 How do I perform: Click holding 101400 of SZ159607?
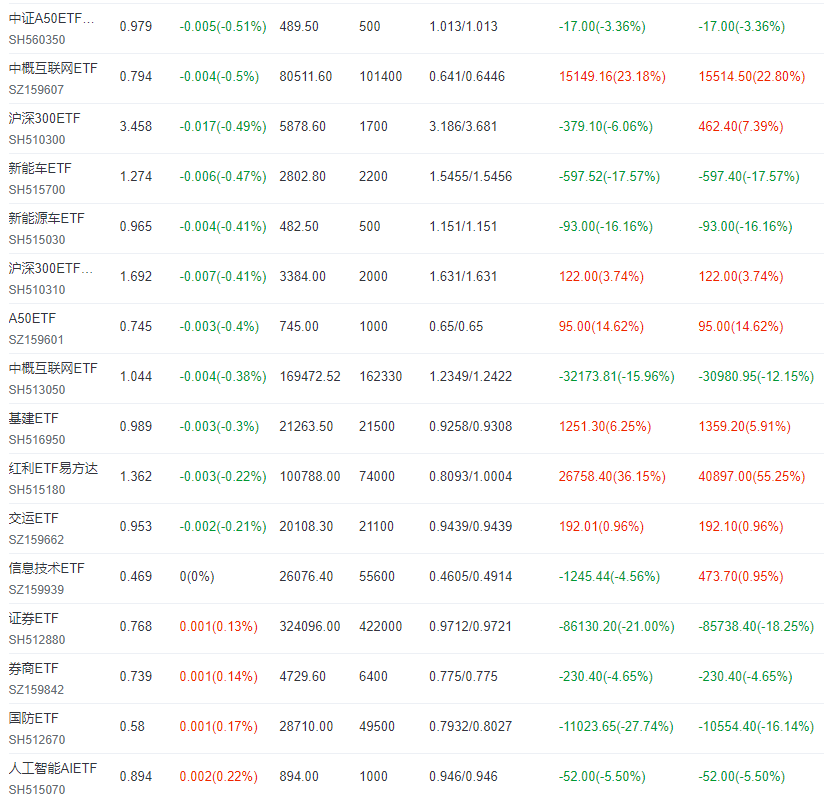click(380, 76)
